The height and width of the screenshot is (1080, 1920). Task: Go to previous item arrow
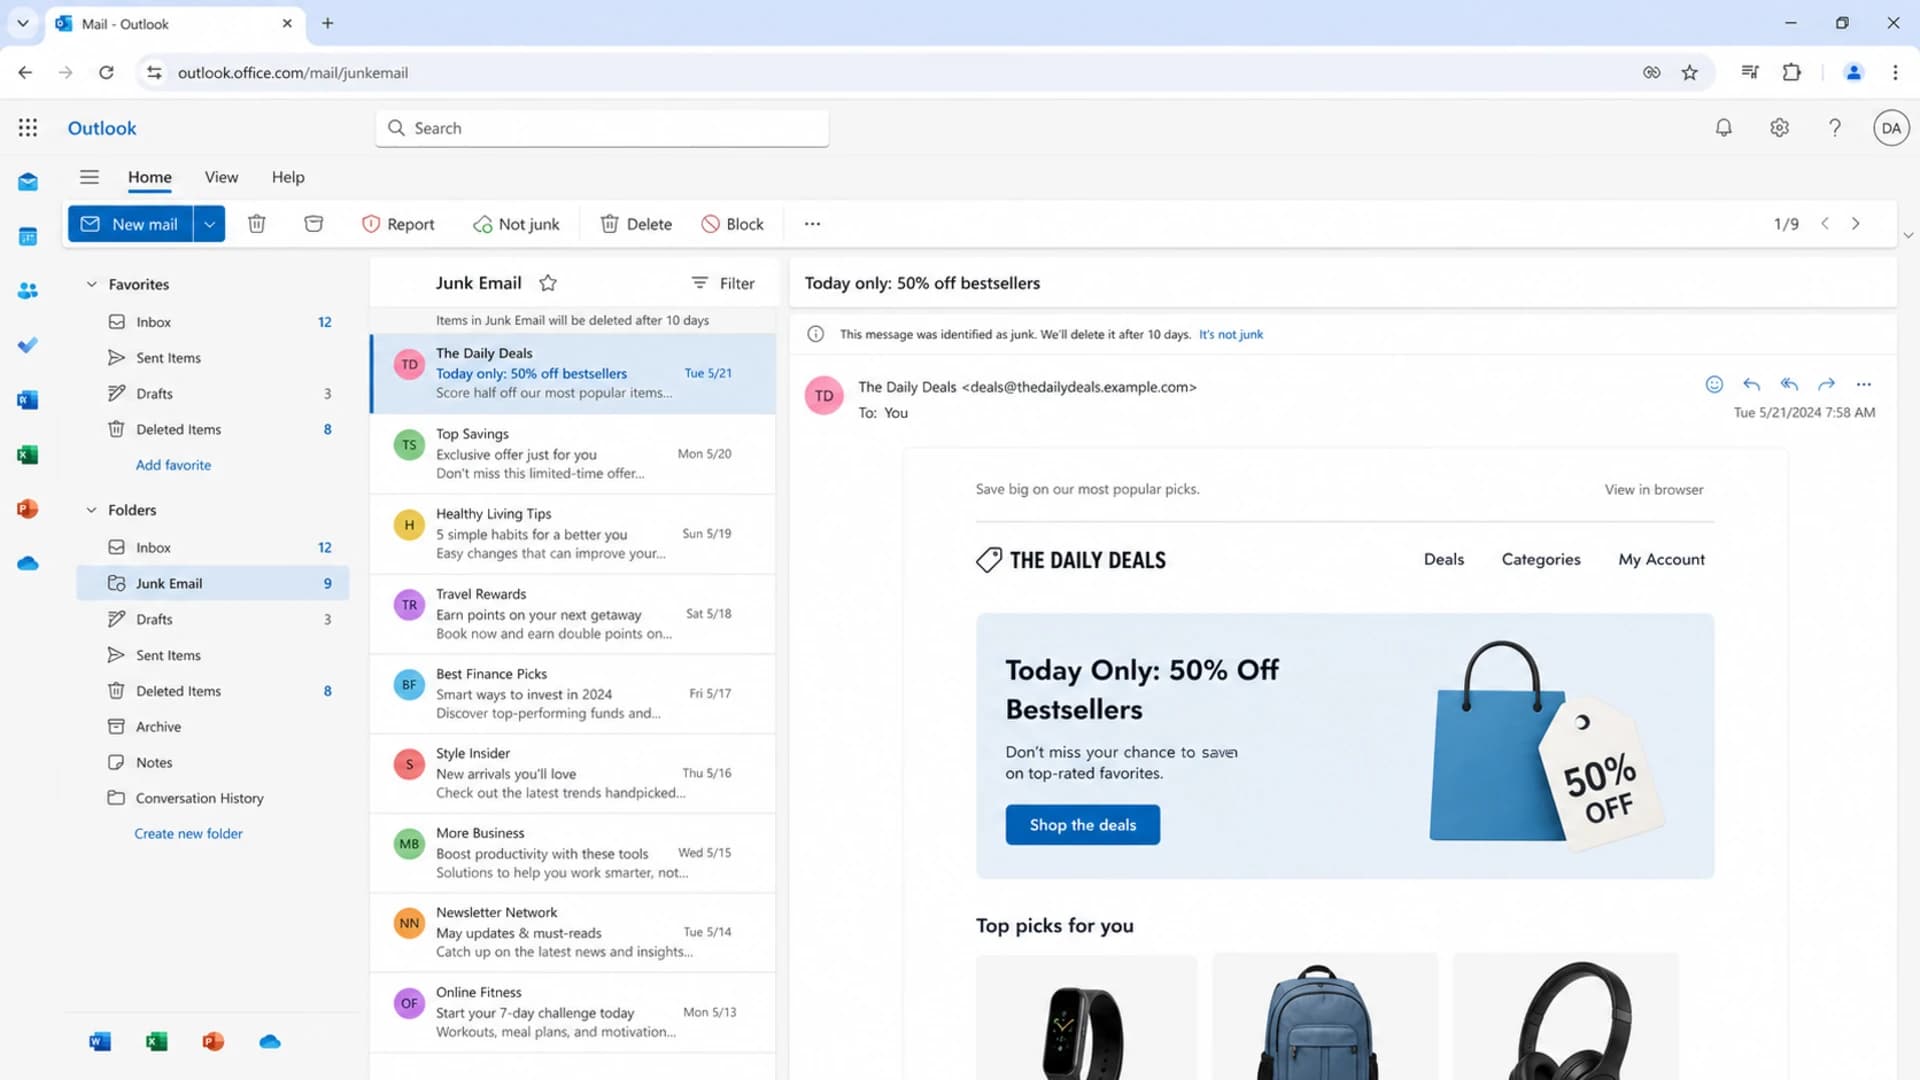pos(1825,224)
